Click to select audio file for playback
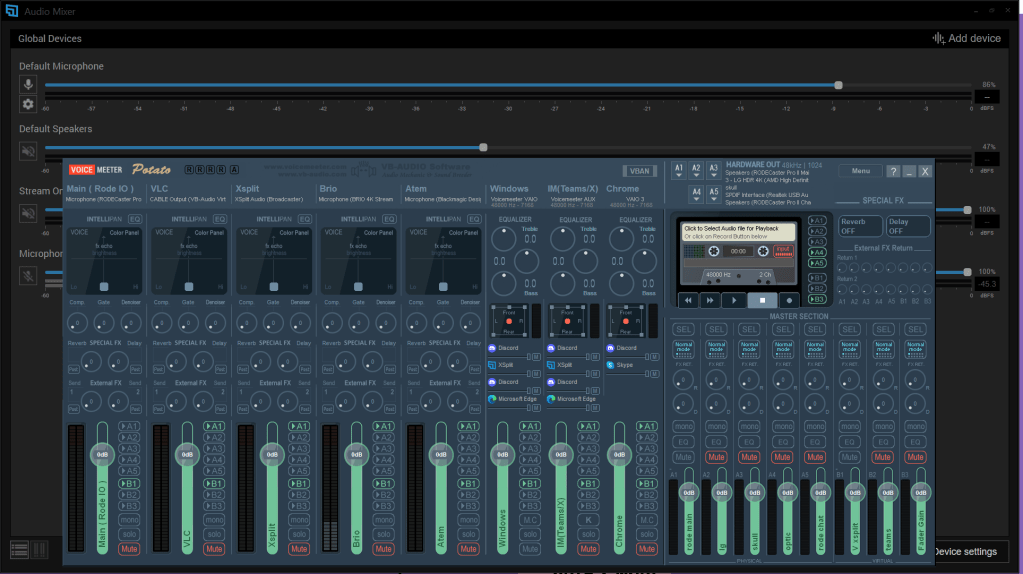The image size is (1023, 574). coord(739,232)
